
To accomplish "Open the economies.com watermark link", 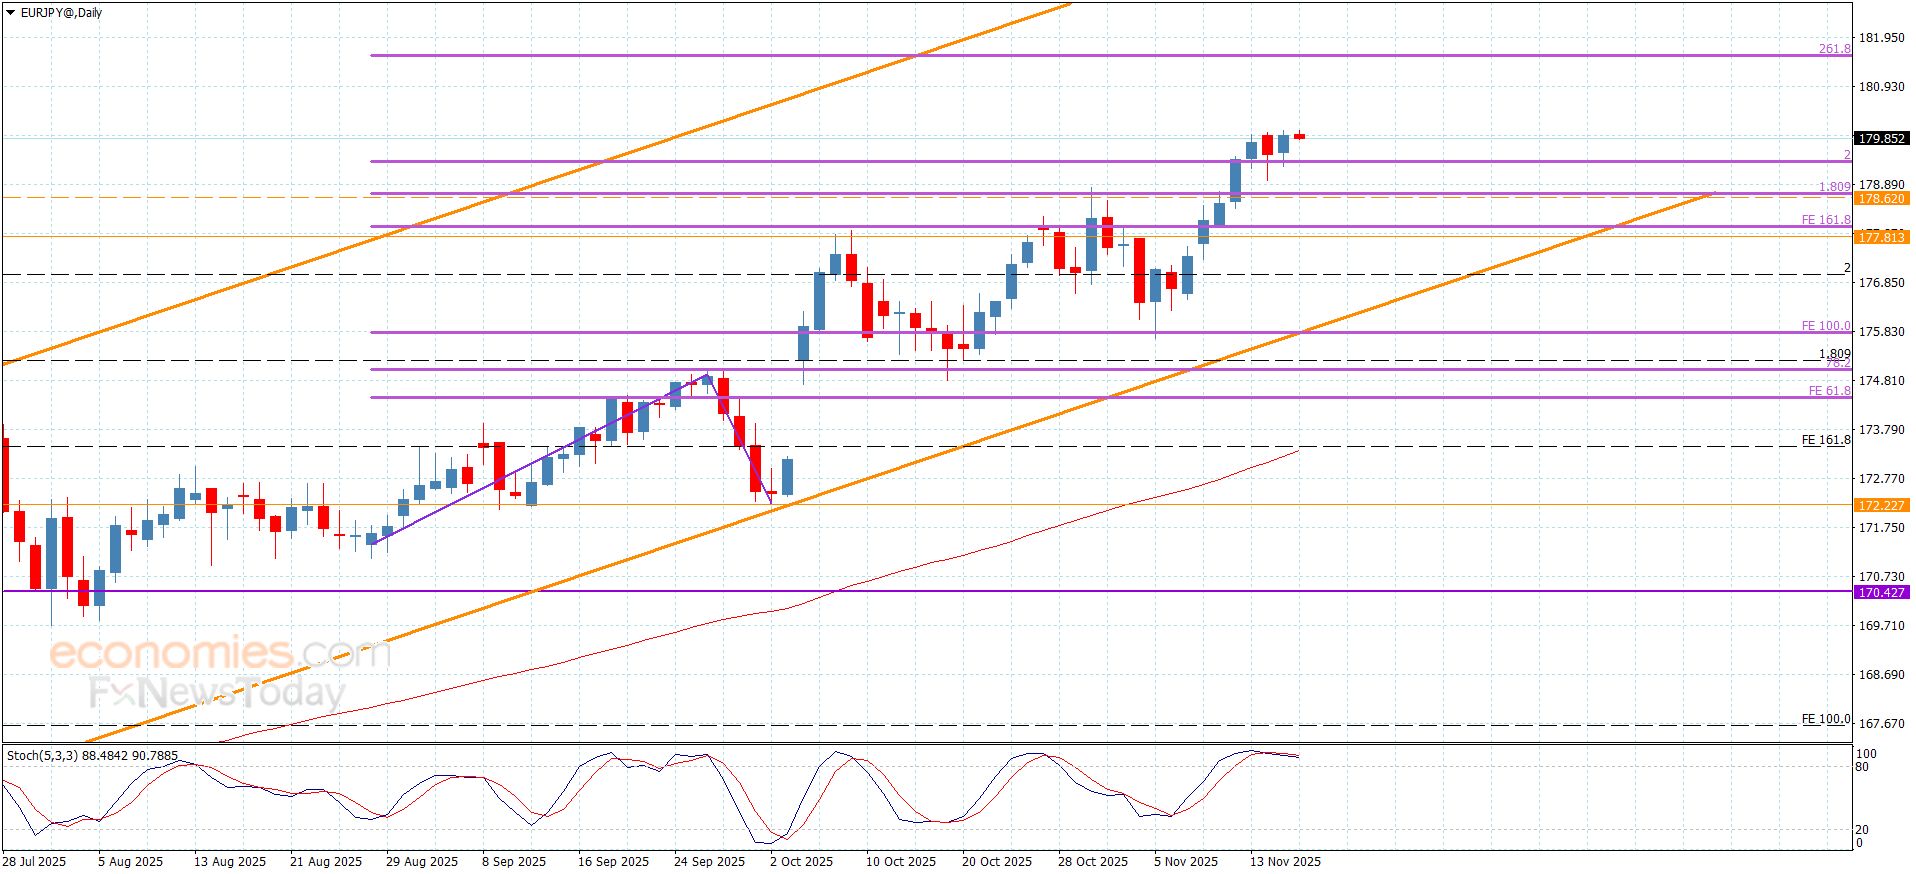I will (219, 654).
